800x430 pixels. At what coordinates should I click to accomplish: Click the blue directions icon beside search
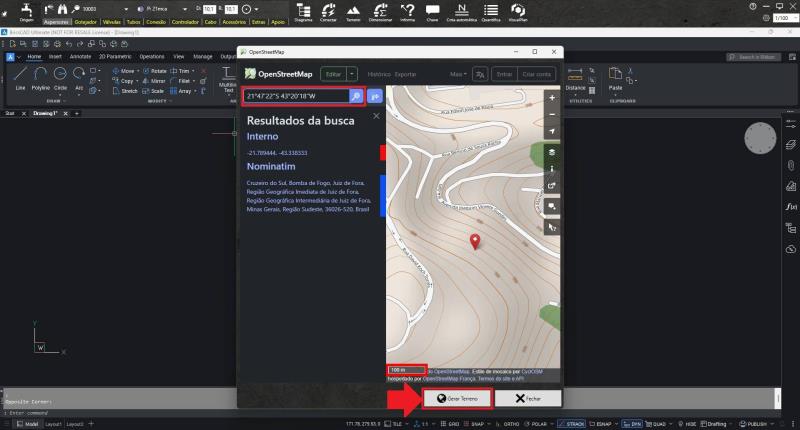click(375, 96)
